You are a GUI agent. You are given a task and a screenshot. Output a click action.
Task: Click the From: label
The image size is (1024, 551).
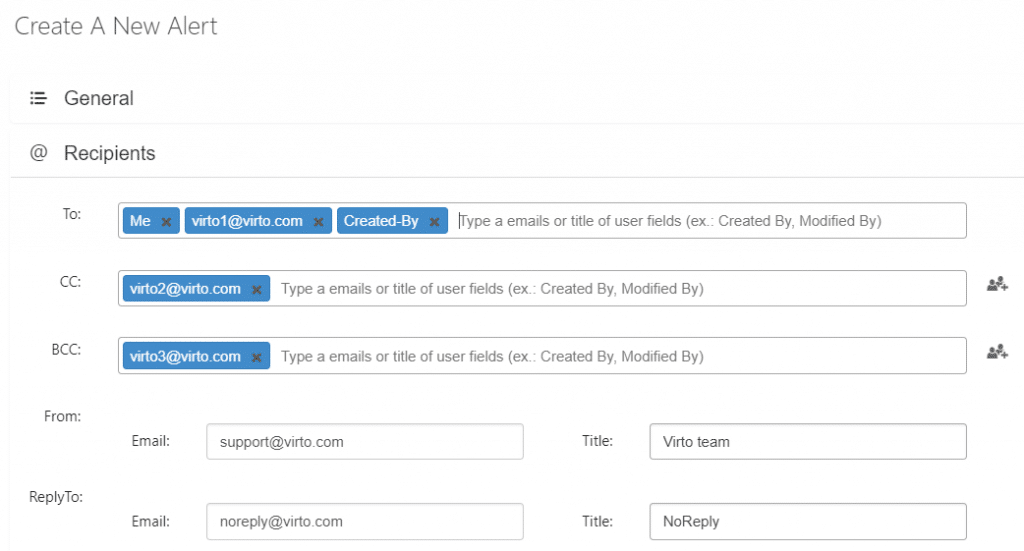[63, 416]
